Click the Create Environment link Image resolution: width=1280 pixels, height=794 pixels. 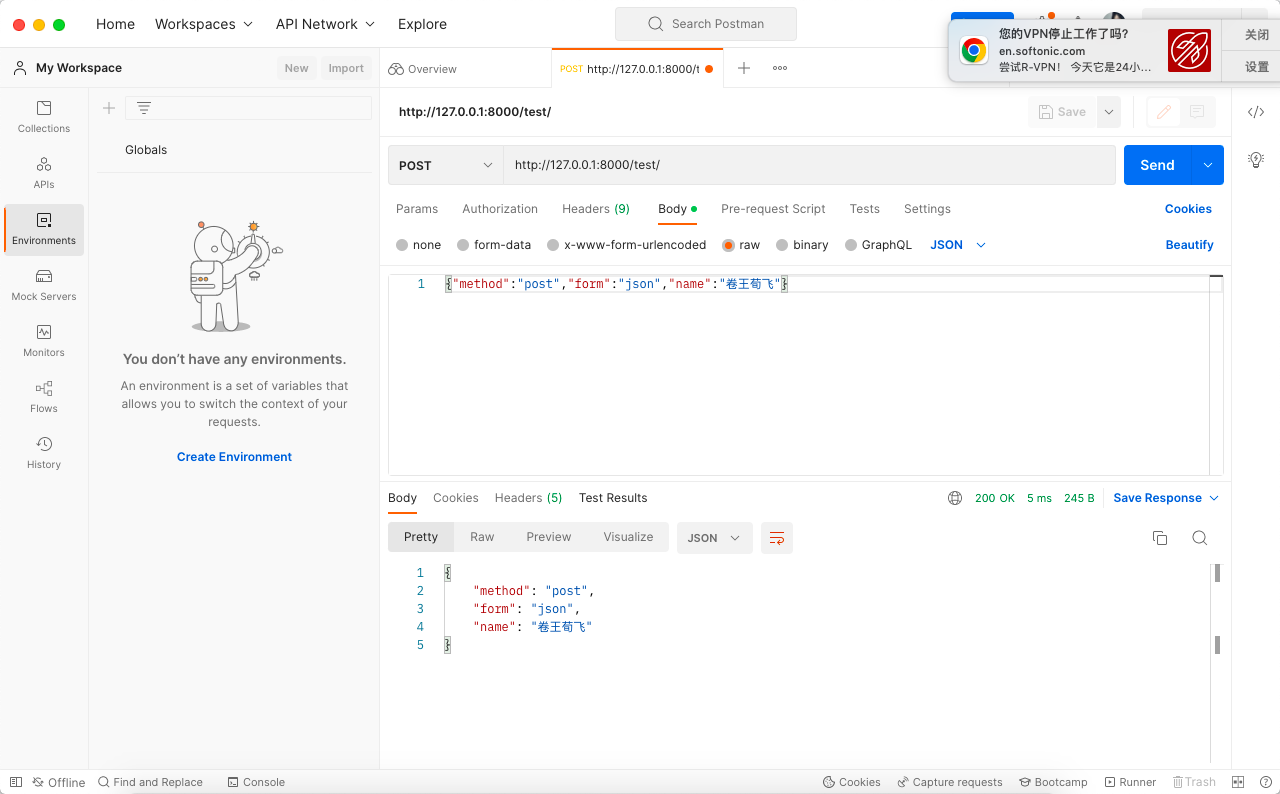click(x=234, y=457)
